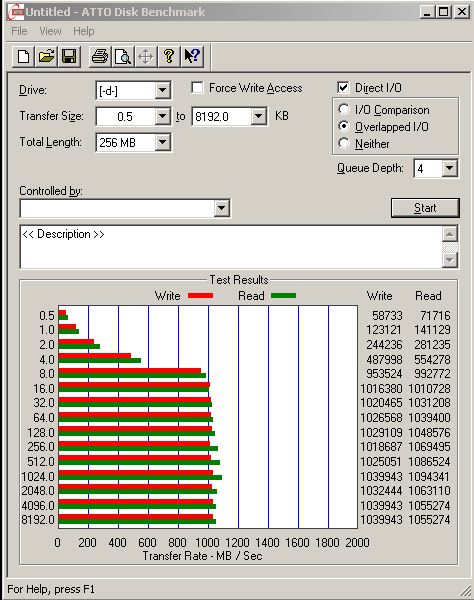
Task: Open About help question mark icon
Action: coord(169,57)
